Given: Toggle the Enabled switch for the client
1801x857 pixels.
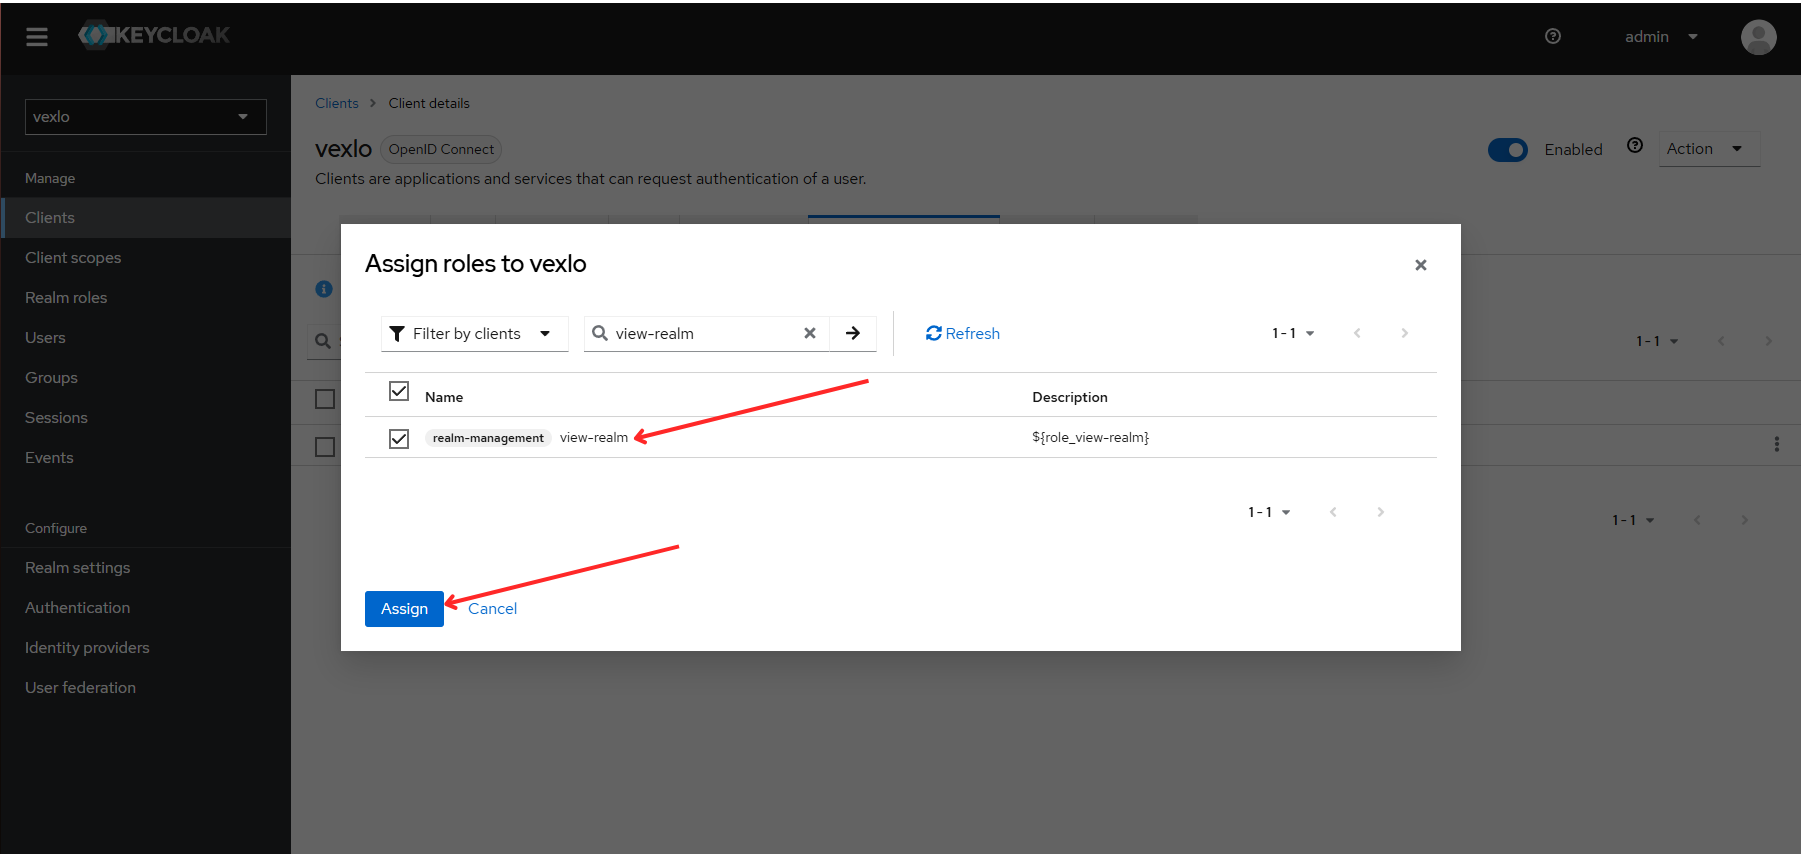Looking at the screenshot, I should pyautogui.click(x=1507, y=150).
